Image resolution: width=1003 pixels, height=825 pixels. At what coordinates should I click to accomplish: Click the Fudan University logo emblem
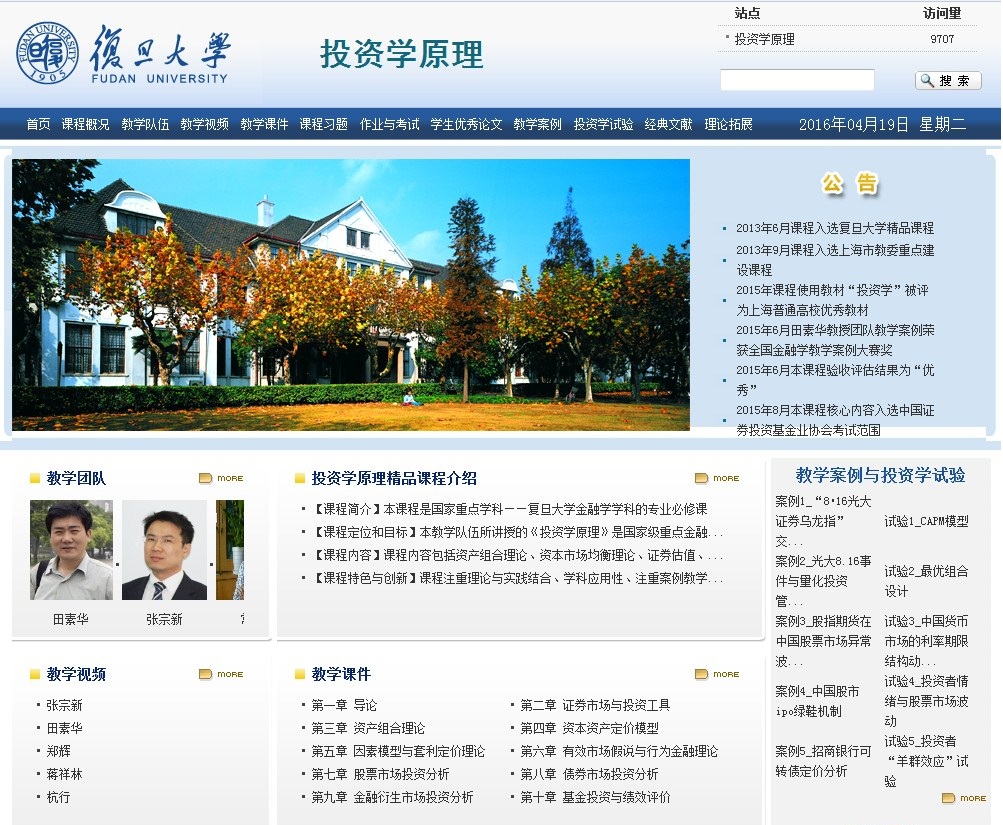47,53
